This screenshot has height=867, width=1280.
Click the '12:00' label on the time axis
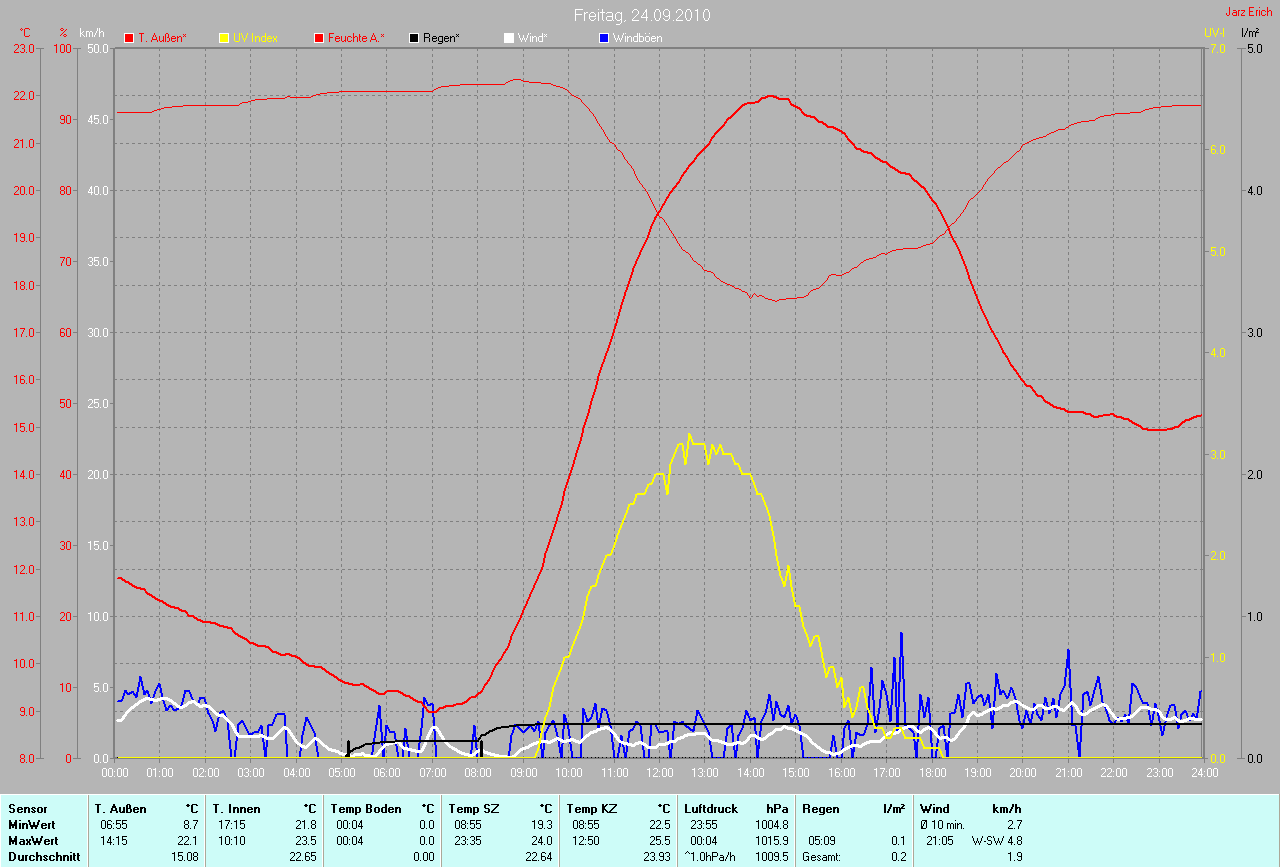pos(659,773)
